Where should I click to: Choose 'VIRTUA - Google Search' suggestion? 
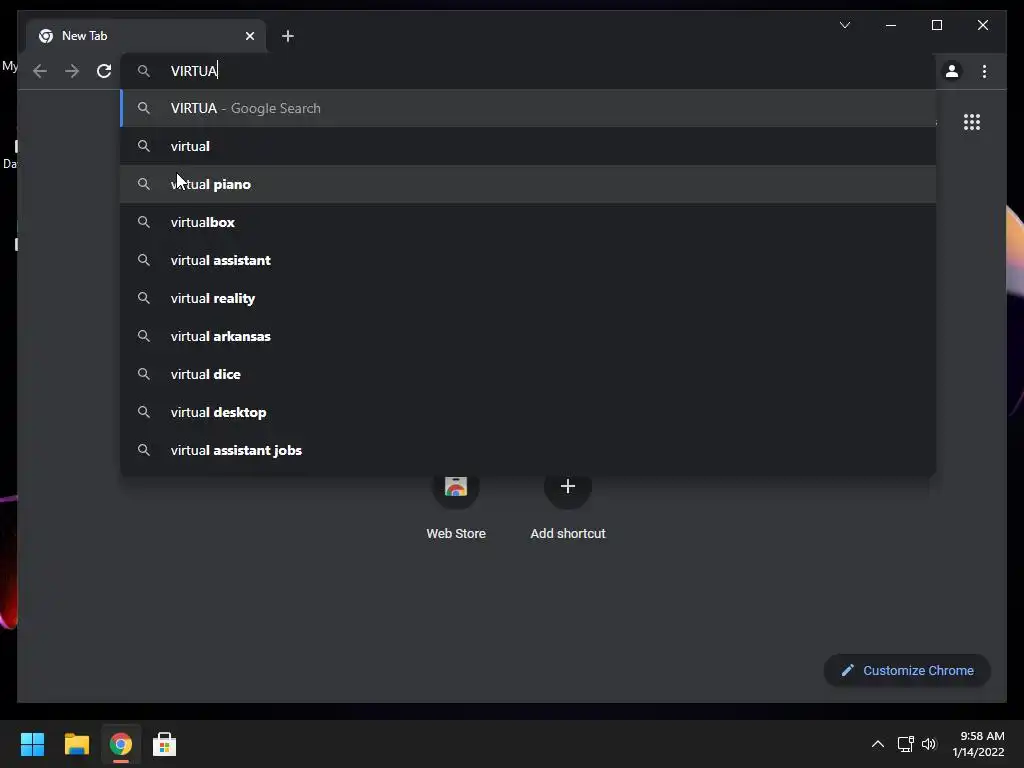click(x=528, y=108)
